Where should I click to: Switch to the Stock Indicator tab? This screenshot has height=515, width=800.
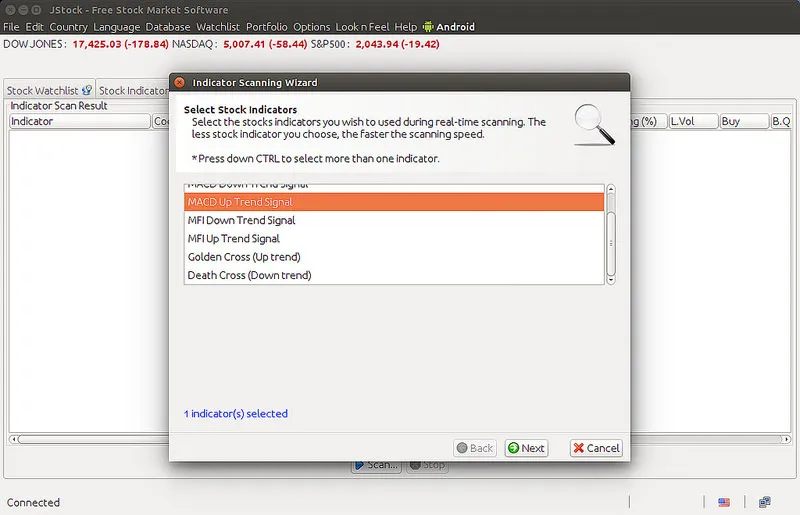pyautogui.click(x=133, y=90)
